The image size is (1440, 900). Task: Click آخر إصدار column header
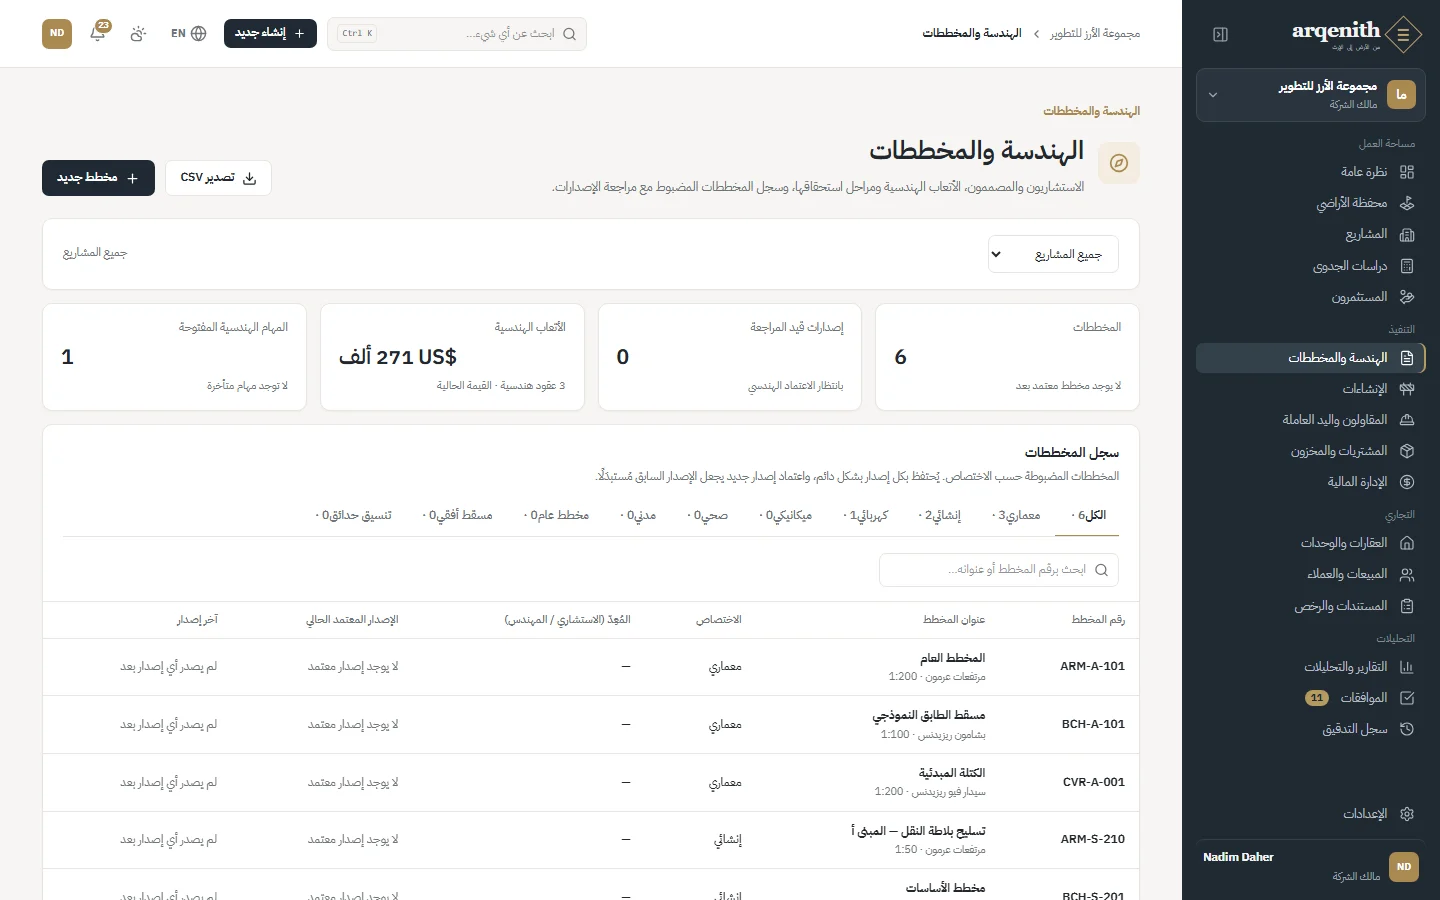coord(197,620)
